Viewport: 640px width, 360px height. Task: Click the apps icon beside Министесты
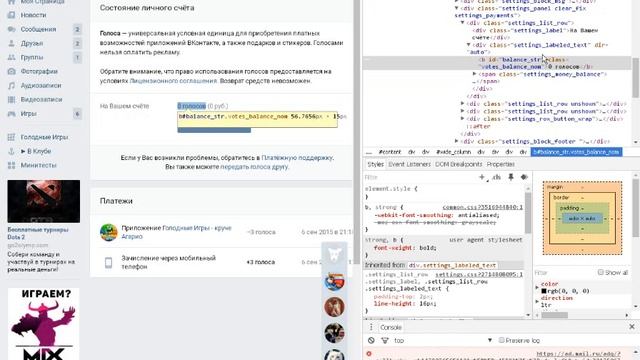coord(11,165)
